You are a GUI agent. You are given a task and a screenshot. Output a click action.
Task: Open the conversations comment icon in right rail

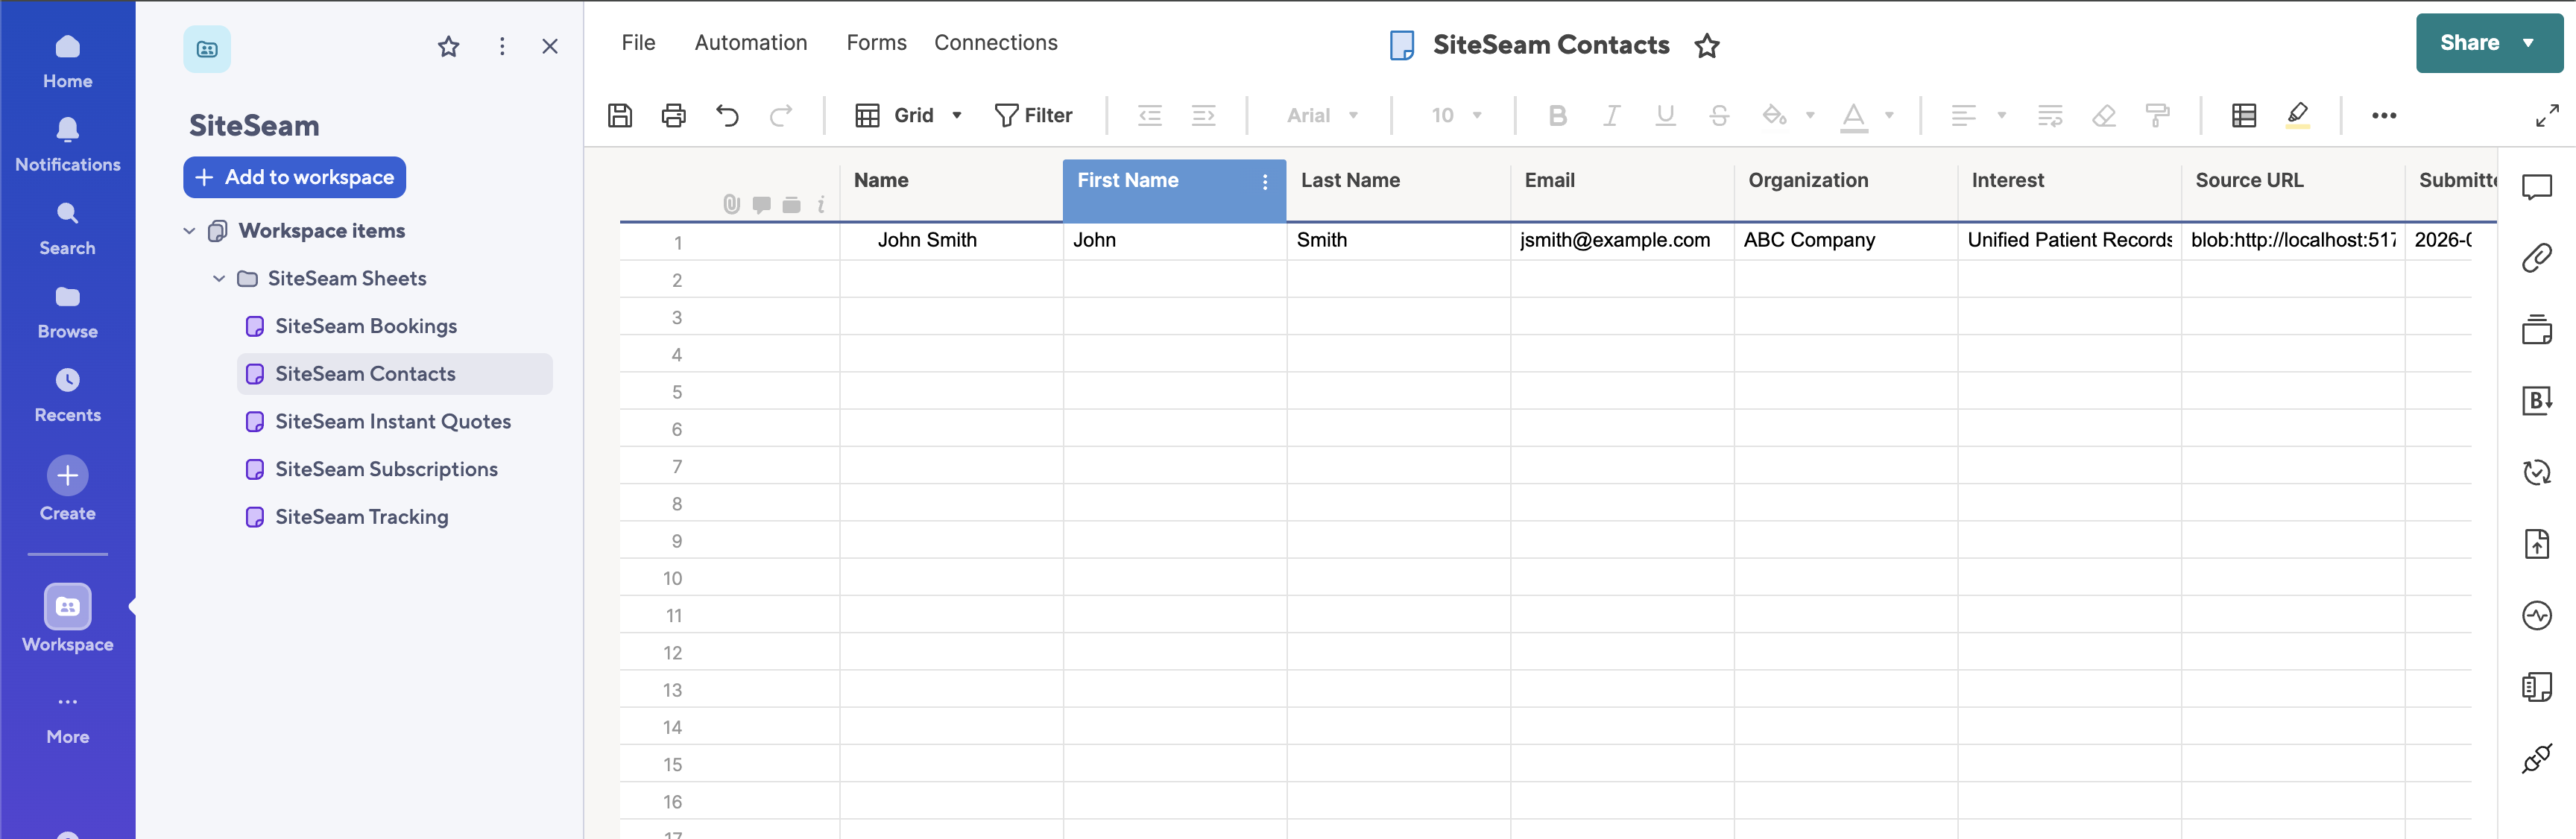2537,187
